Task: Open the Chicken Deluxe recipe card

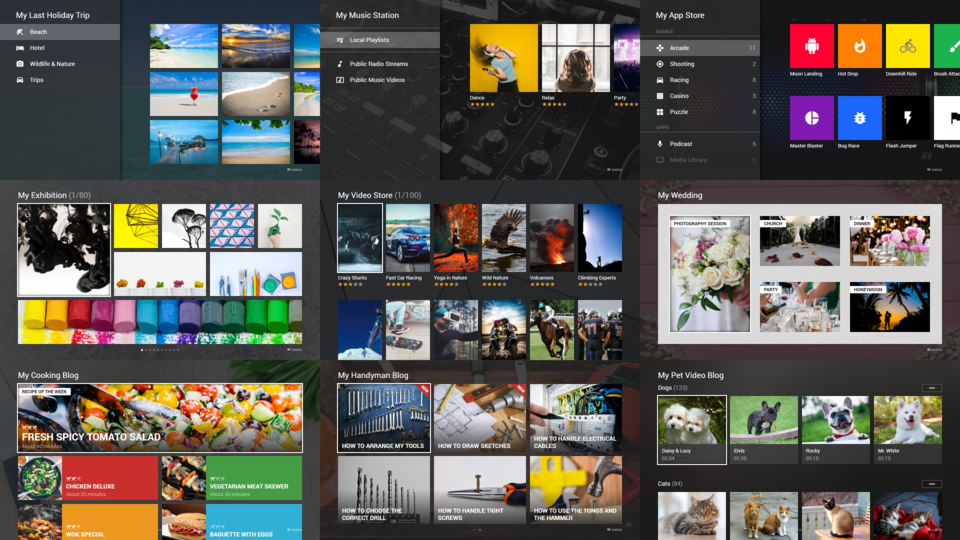Action: click(x=88, y=478)
